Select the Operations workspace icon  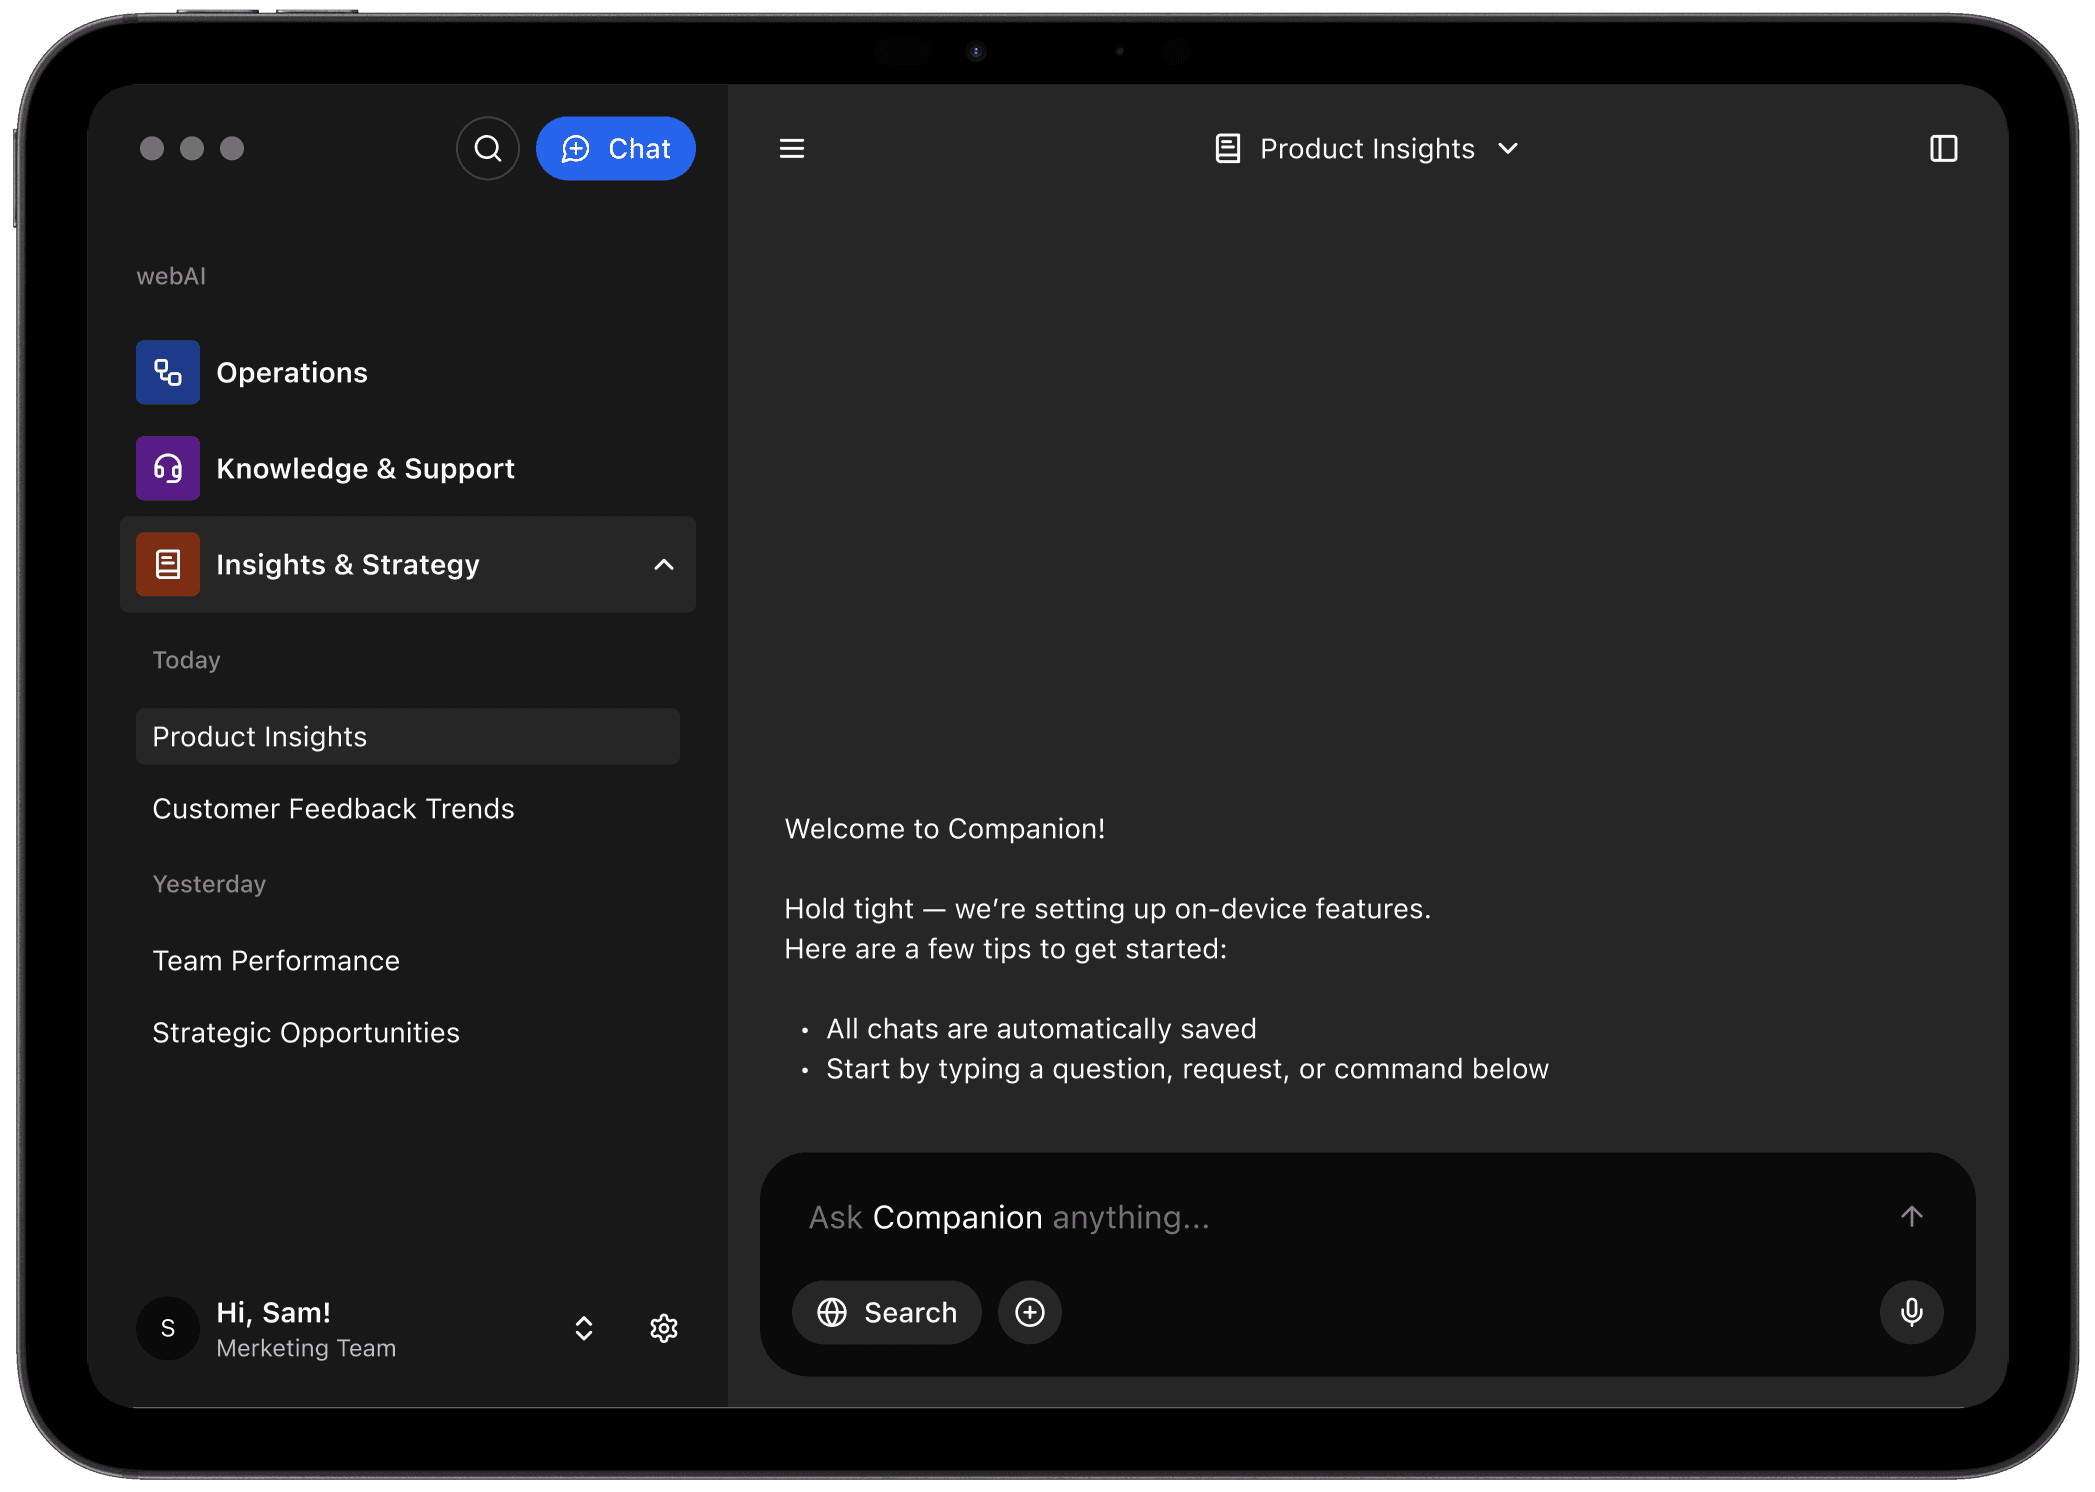coord(167,372)
